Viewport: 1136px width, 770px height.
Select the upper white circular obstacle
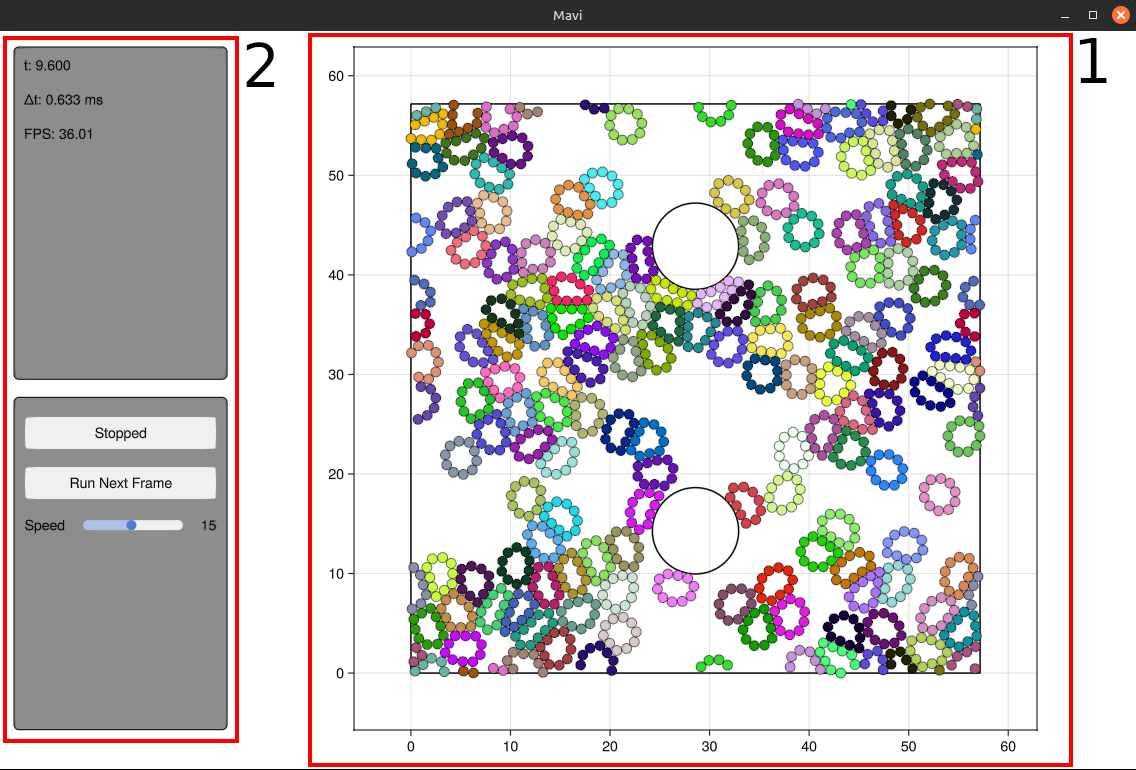coord(695,246)
